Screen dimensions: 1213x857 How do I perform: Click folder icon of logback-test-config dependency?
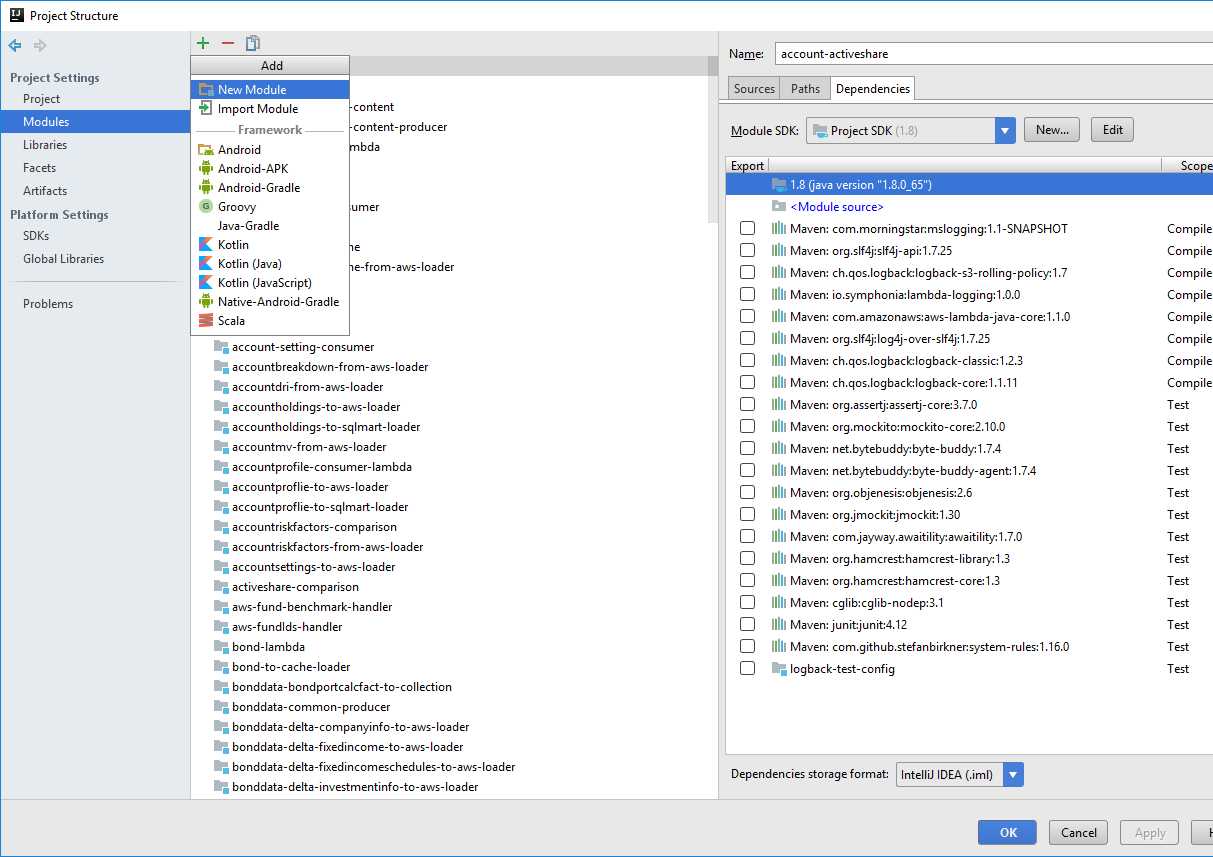(779, 669)
